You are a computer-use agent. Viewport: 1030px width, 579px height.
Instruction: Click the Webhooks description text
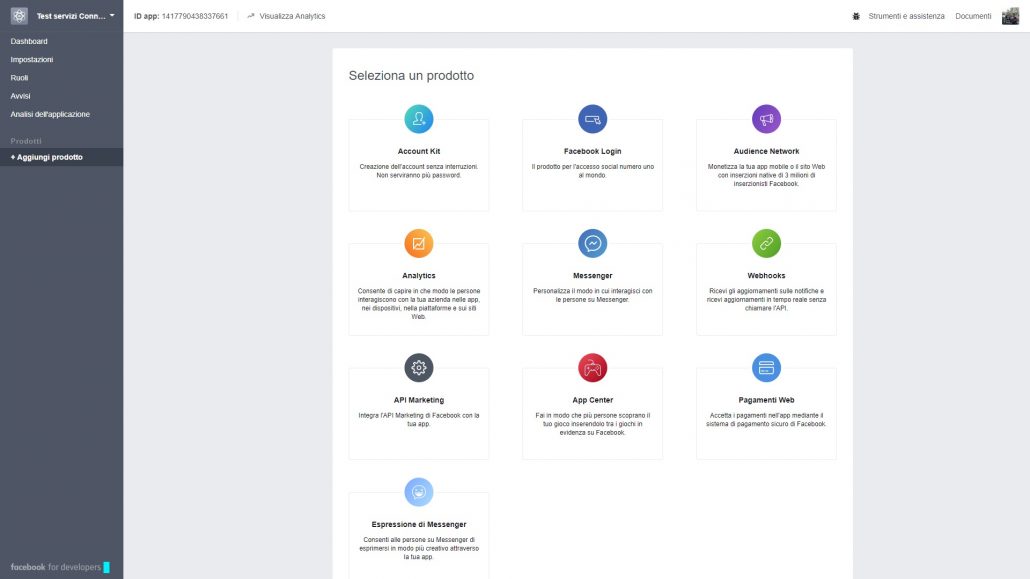tap(766, 299)
